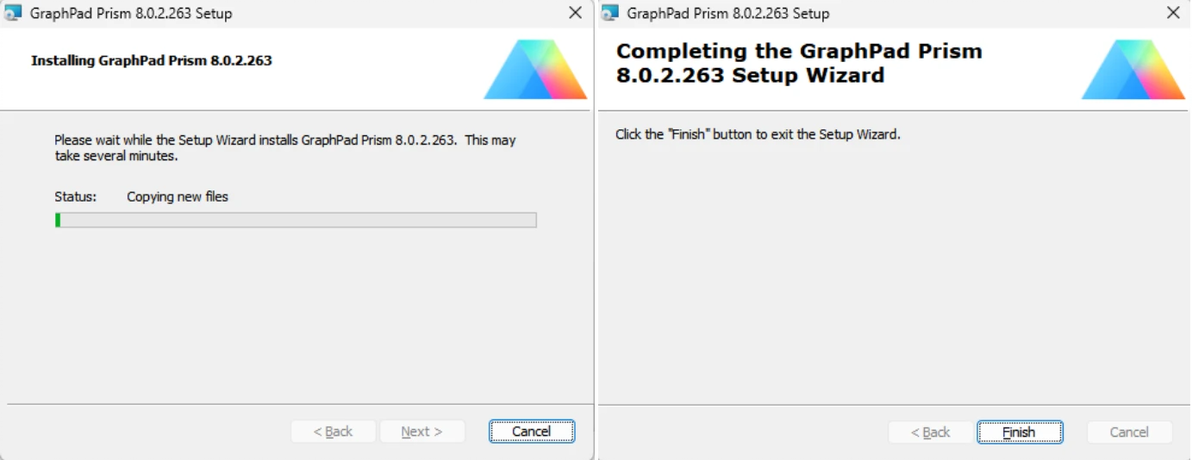Click the "Copying new files" status text
This screenshot has width=1192, height=460.
coord(177,197)
